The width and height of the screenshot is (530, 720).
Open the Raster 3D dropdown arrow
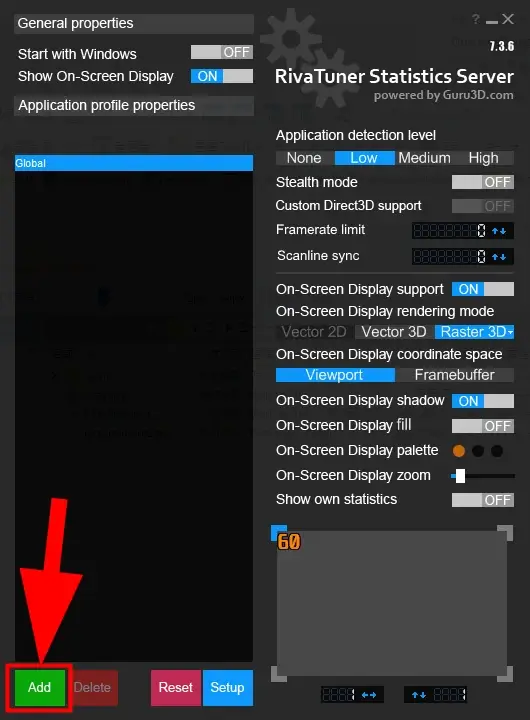[x=510, y=332]
